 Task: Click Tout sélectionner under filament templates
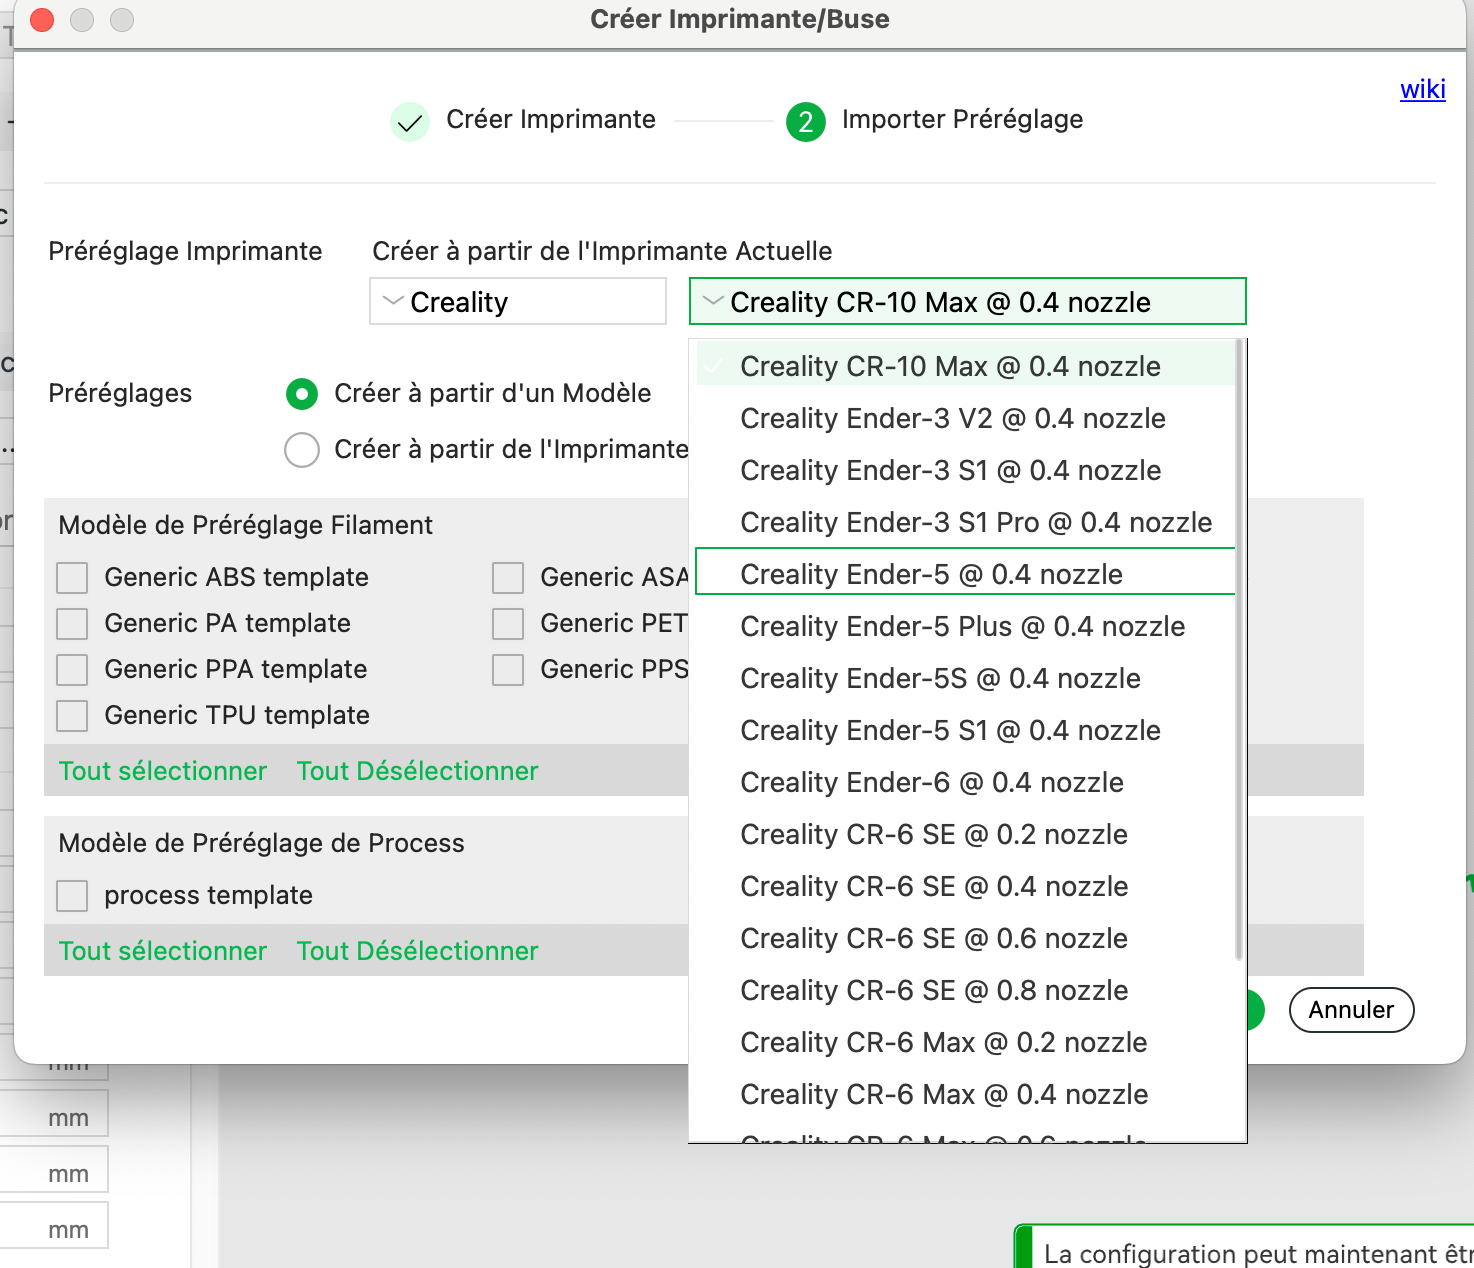click(163, 771)
